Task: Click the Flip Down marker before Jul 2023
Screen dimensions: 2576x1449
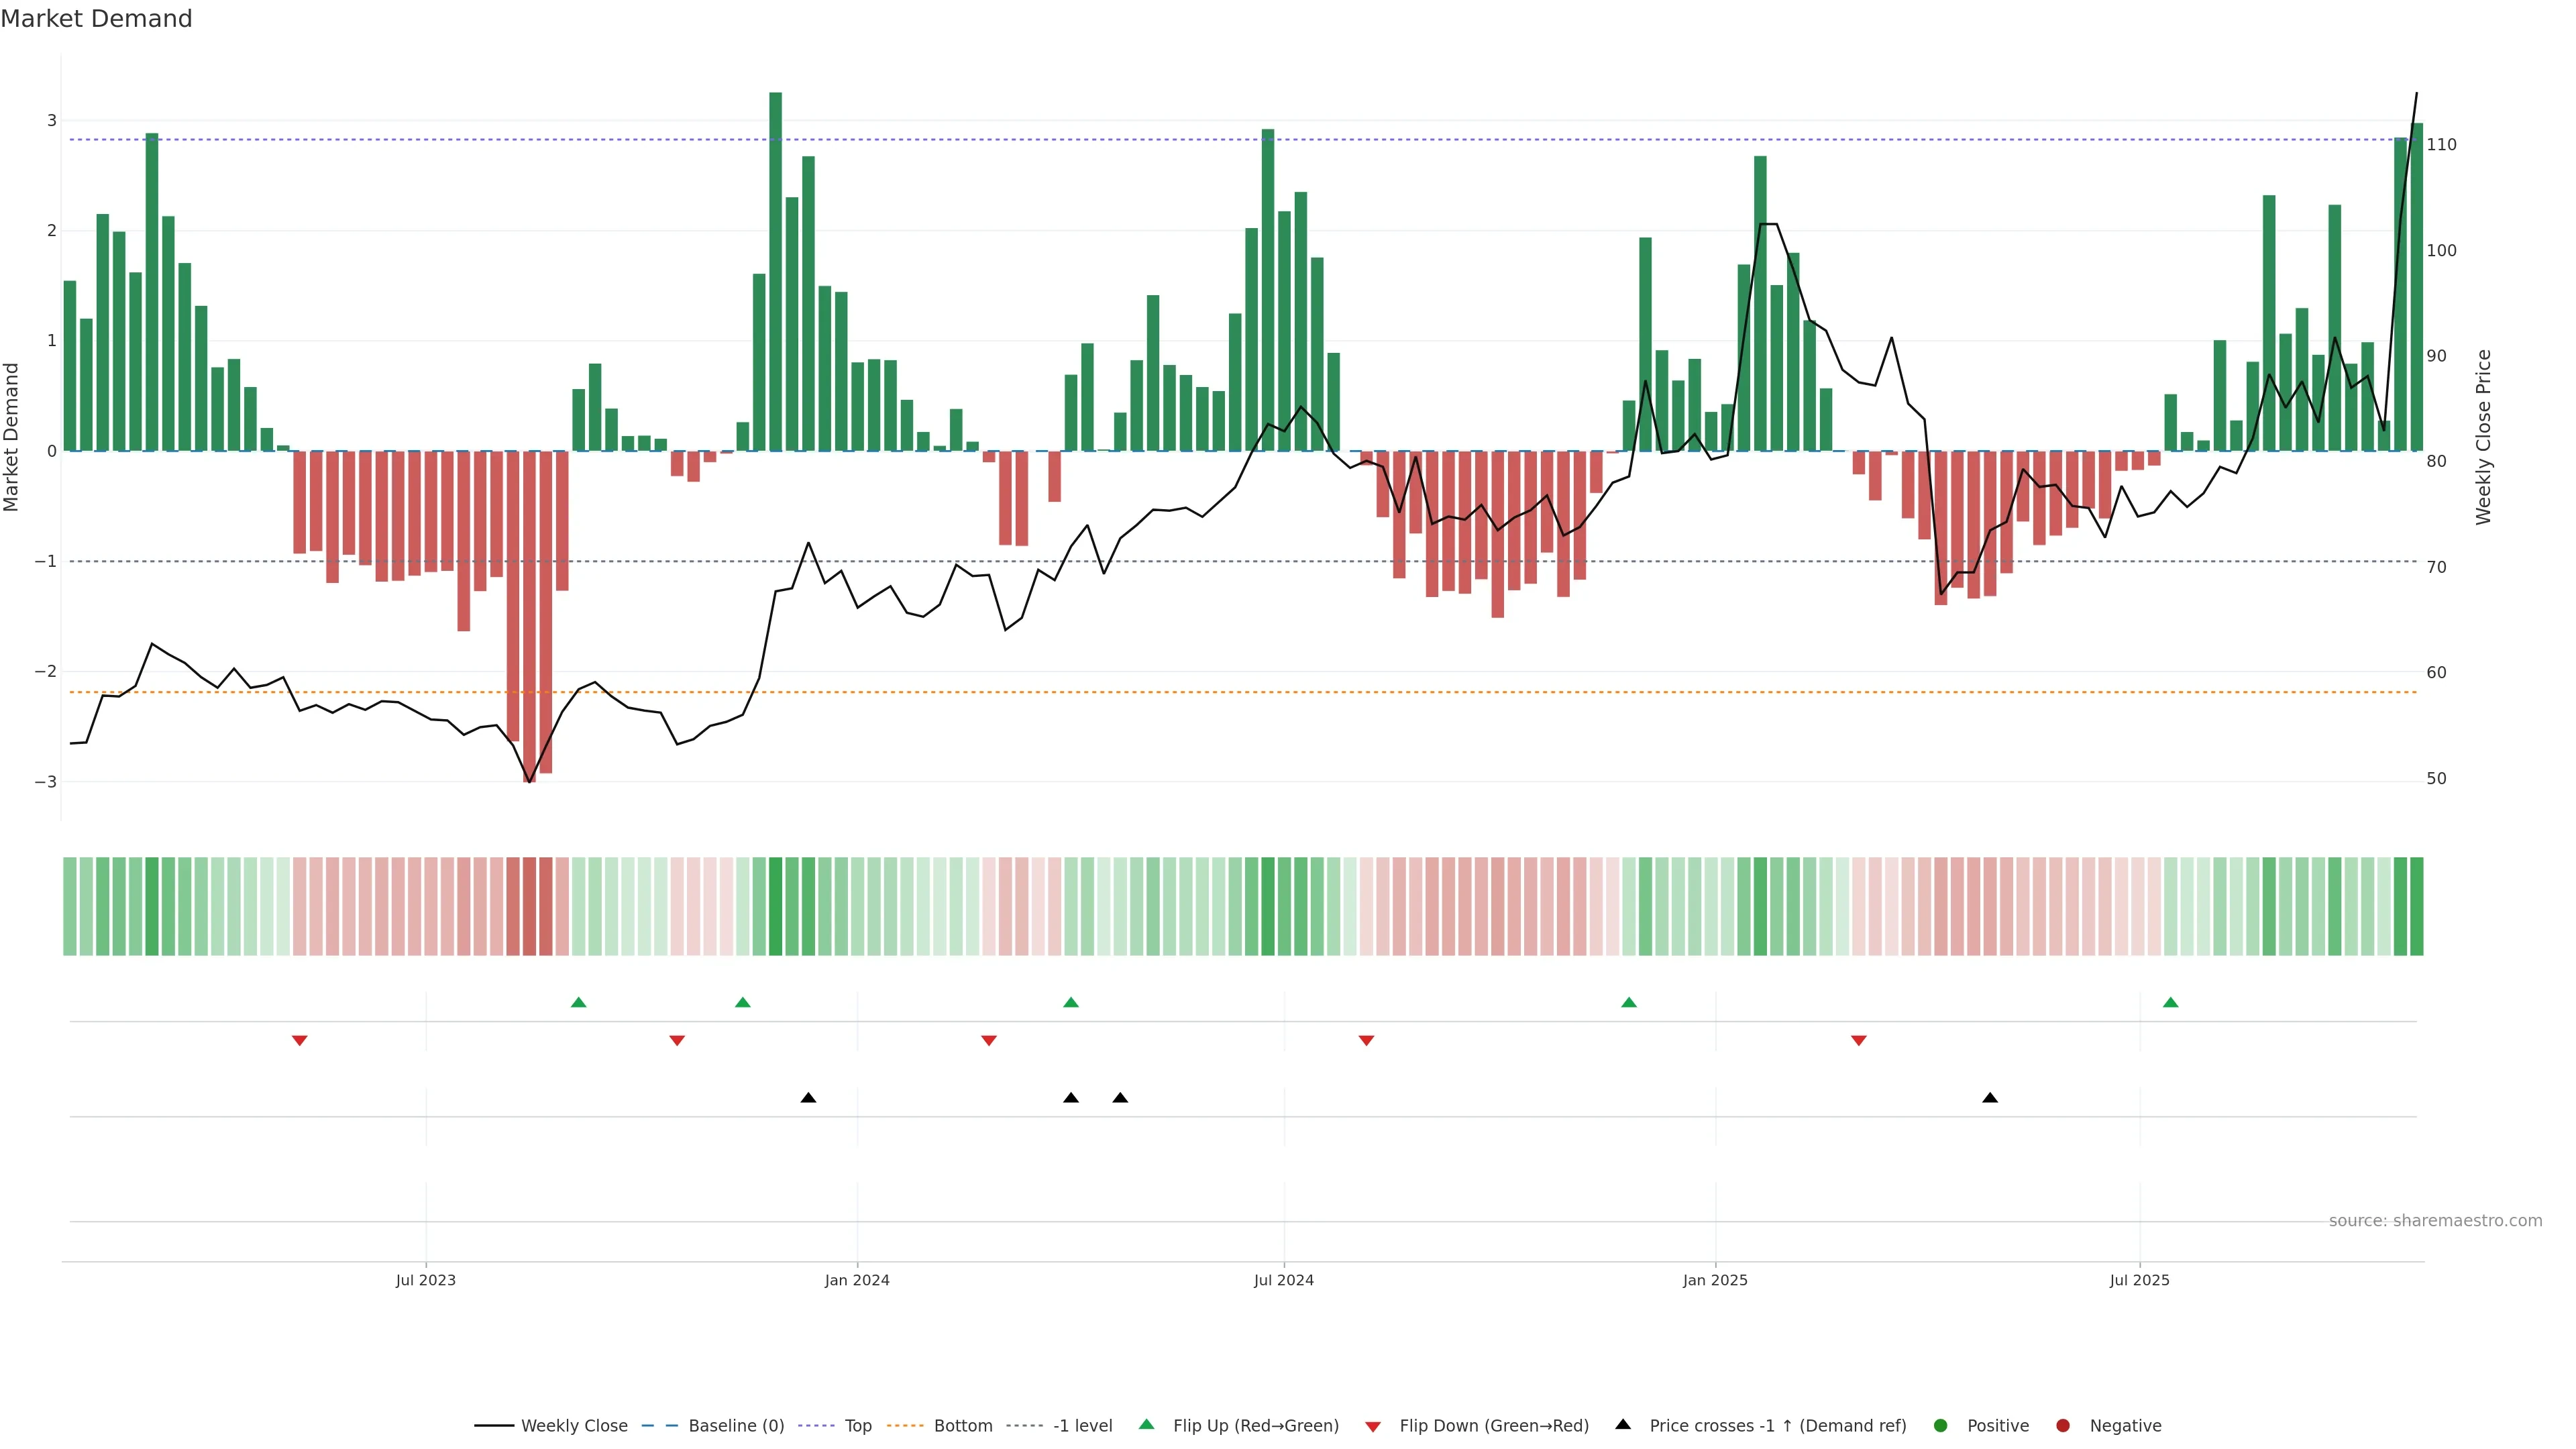Action: tap(299, 1041)
